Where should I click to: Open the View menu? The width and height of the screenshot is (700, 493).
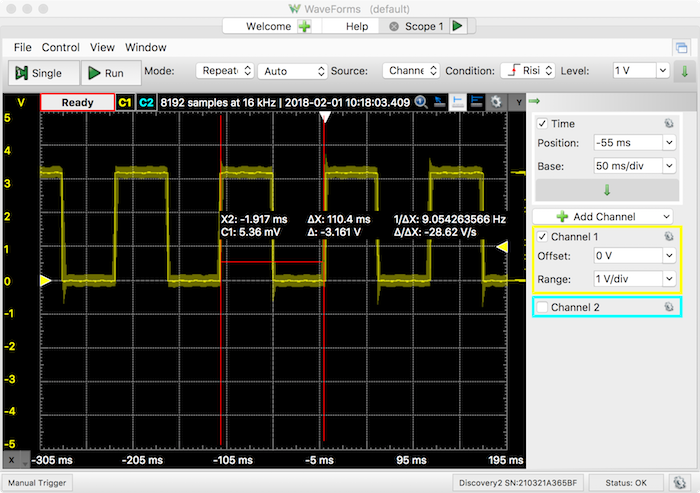coord(102,47)
